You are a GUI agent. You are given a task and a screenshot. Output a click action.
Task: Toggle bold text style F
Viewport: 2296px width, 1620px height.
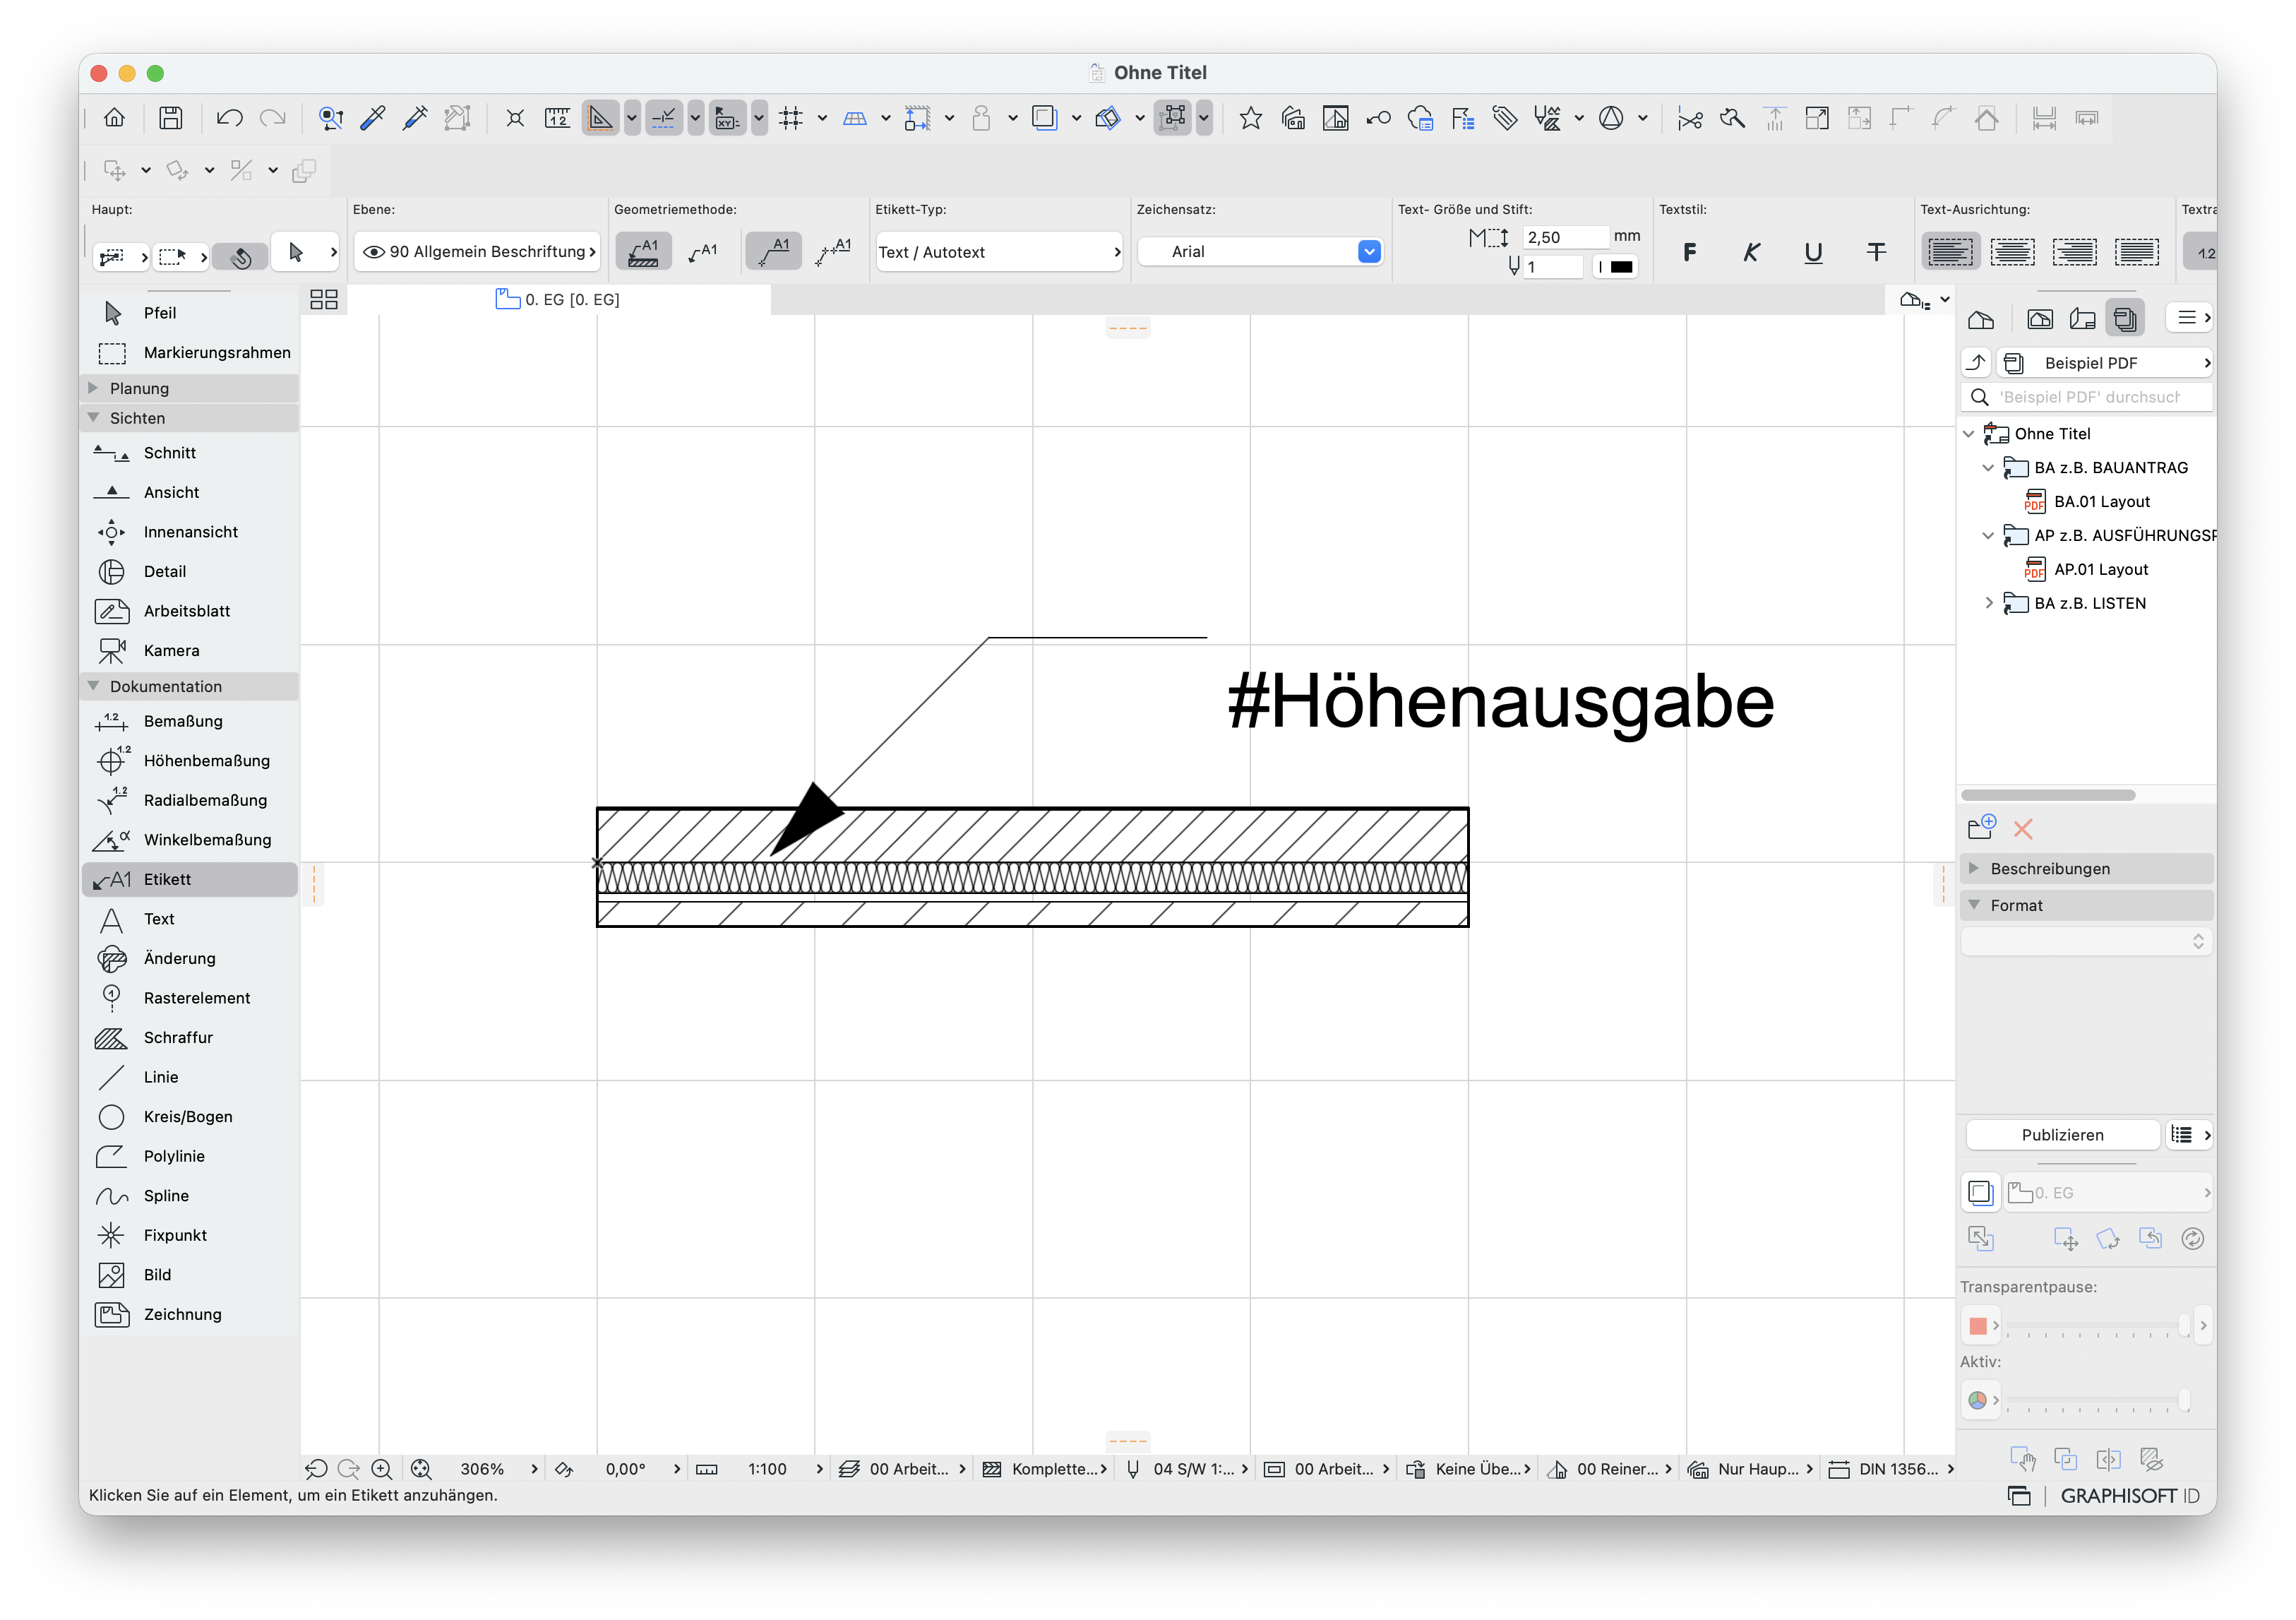click(1689, 252)
